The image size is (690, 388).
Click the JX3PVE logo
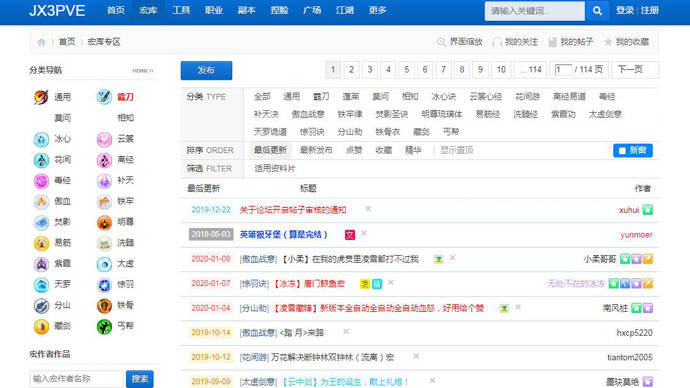pos(57,11)
